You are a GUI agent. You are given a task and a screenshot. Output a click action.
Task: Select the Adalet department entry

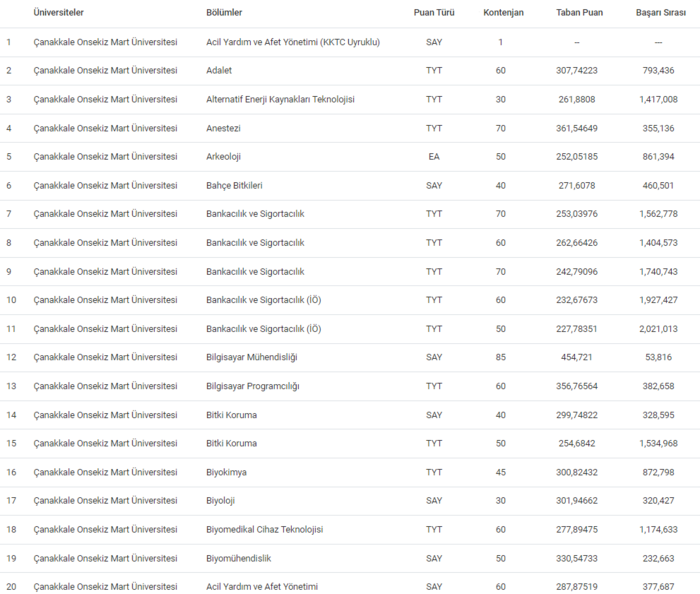[x=221, y=71]
